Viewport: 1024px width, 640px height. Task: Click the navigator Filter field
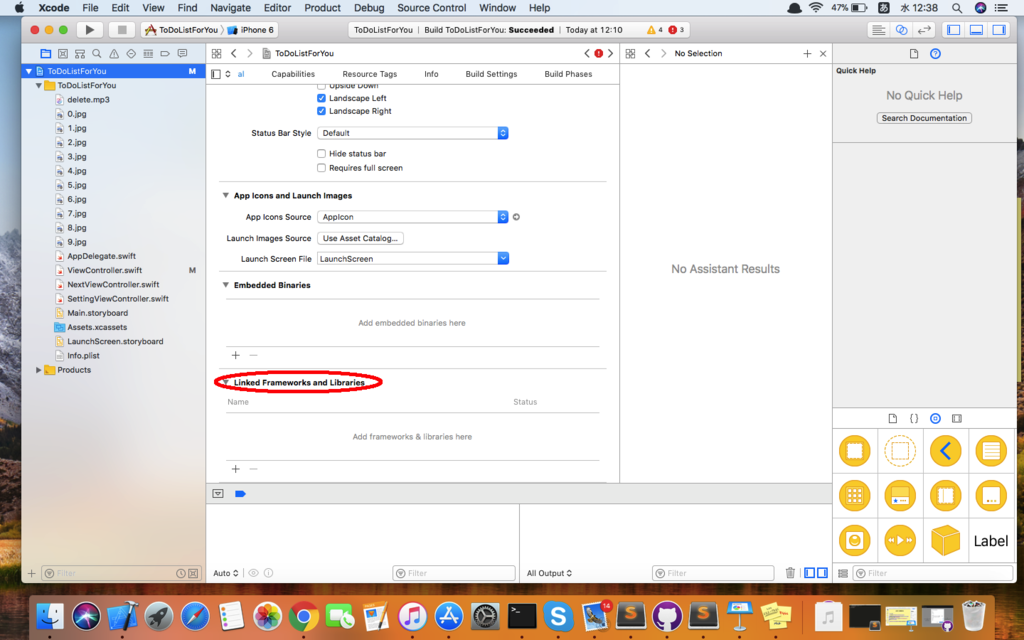[121, 573]
